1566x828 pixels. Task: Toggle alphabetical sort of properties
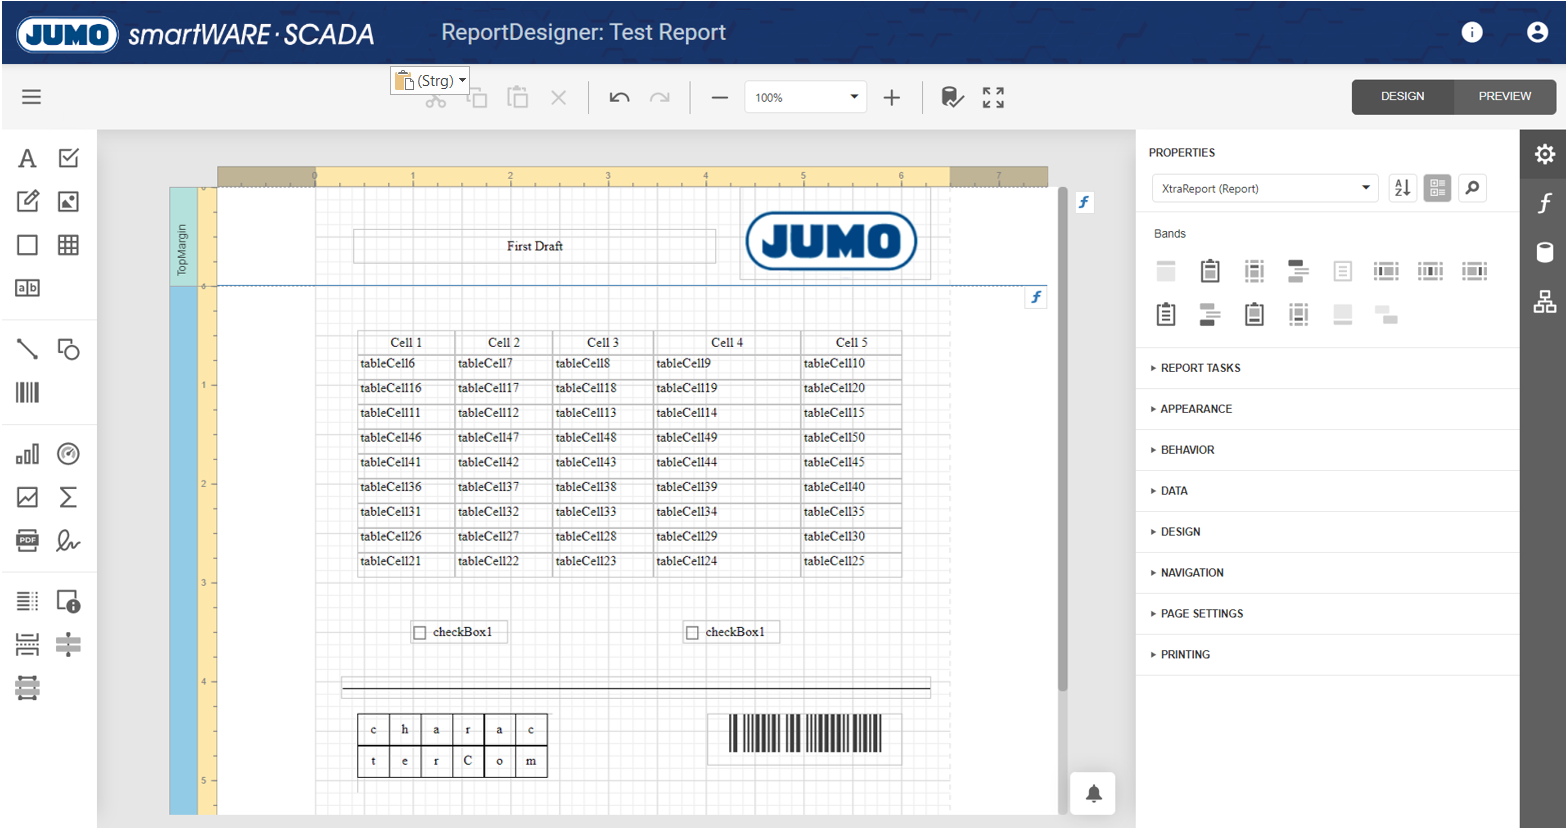(1402, 188)
